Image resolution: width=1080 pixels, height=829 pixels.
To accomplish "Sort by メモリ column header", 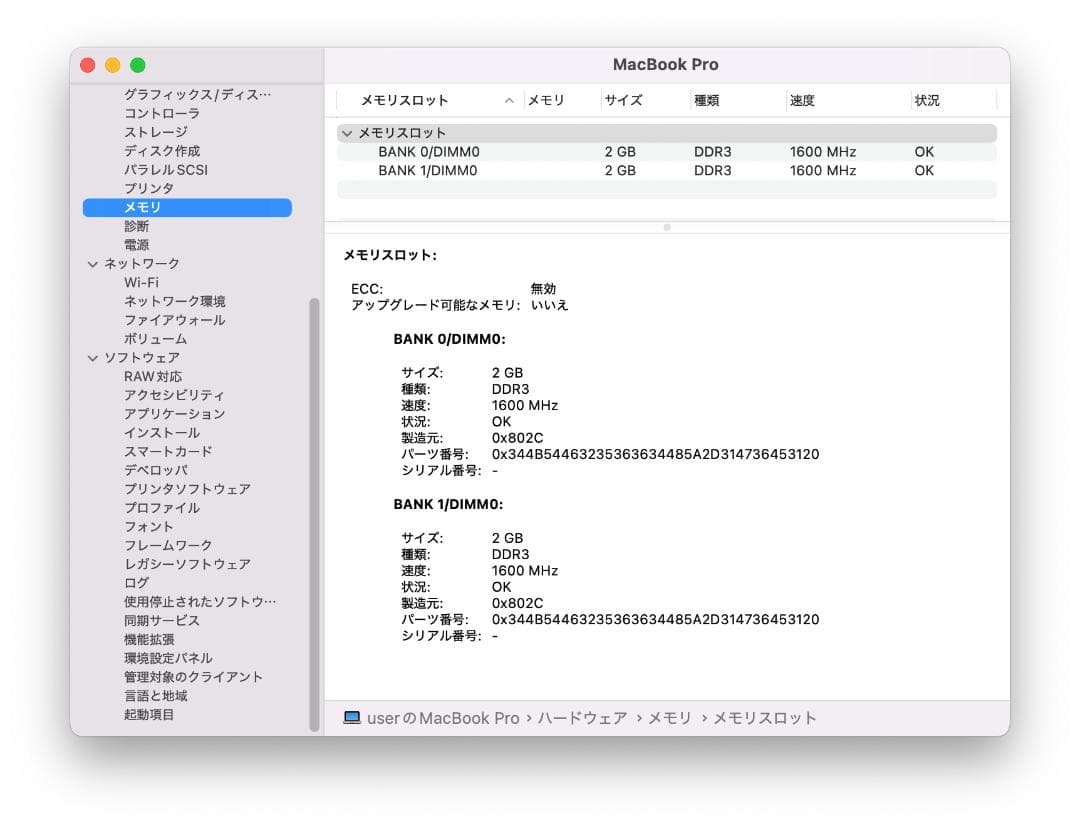I will coord(562,101).
